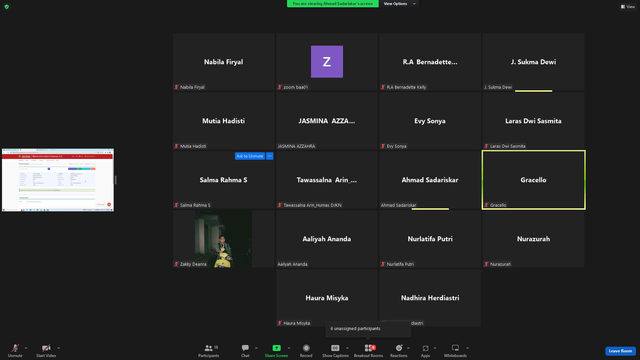Select the zoom baa01 participant tile

(327, 62)
